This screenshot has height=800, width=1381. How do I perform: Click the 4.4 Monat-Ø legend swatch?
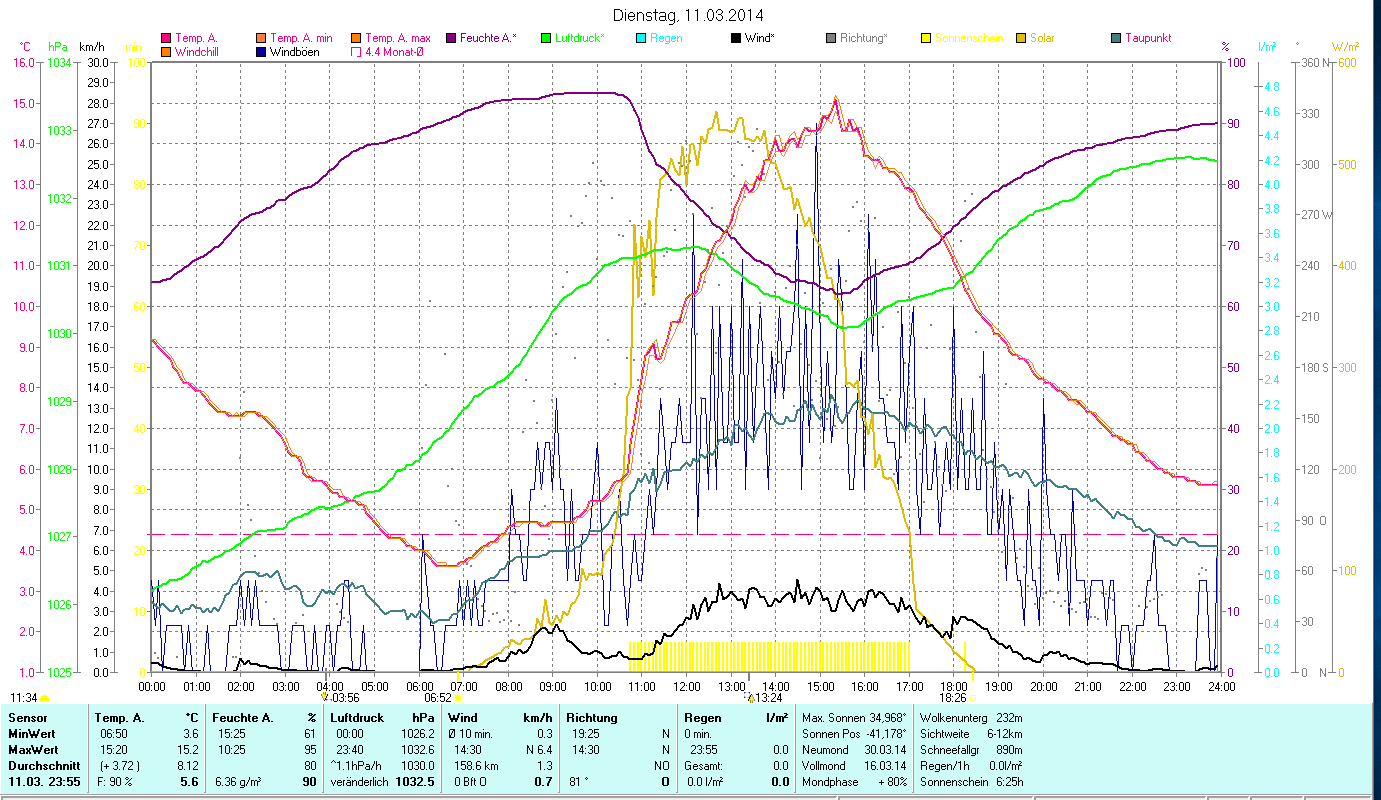tap(356, 51)
